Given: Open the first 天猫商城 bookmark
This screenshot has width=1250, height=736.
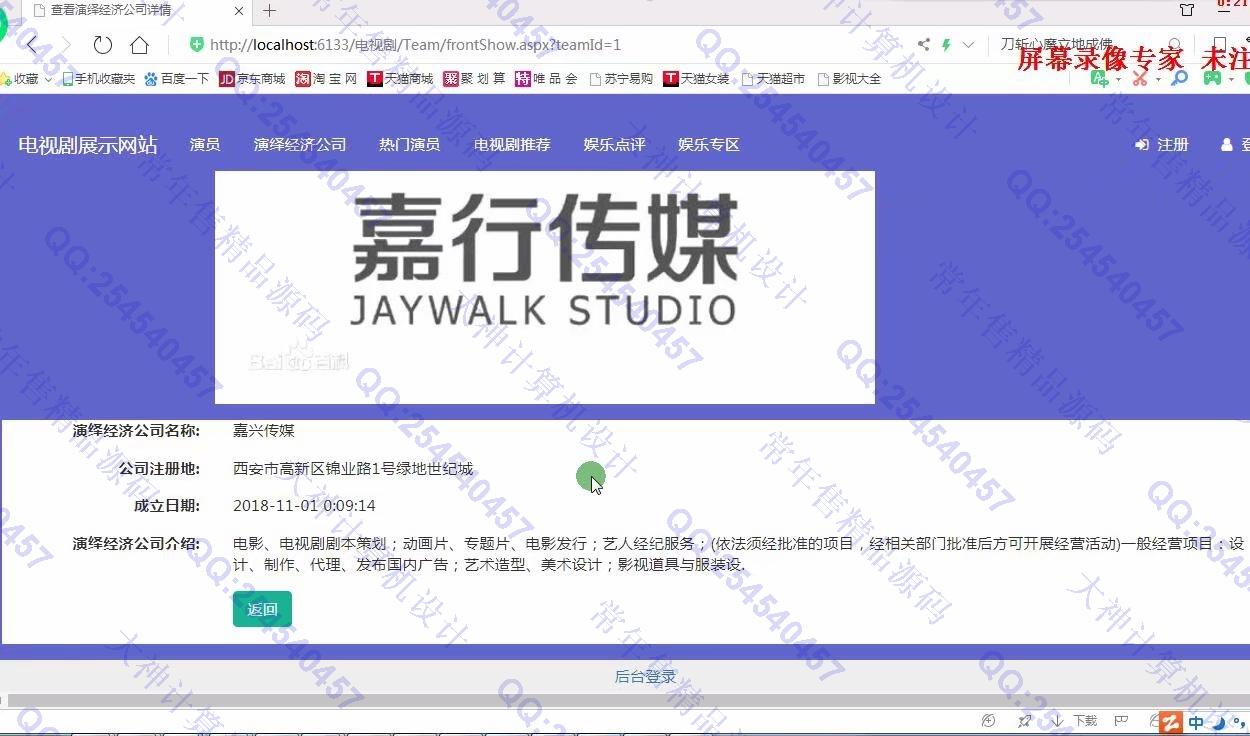Looking at the screenshot, I should coord(400,79).
